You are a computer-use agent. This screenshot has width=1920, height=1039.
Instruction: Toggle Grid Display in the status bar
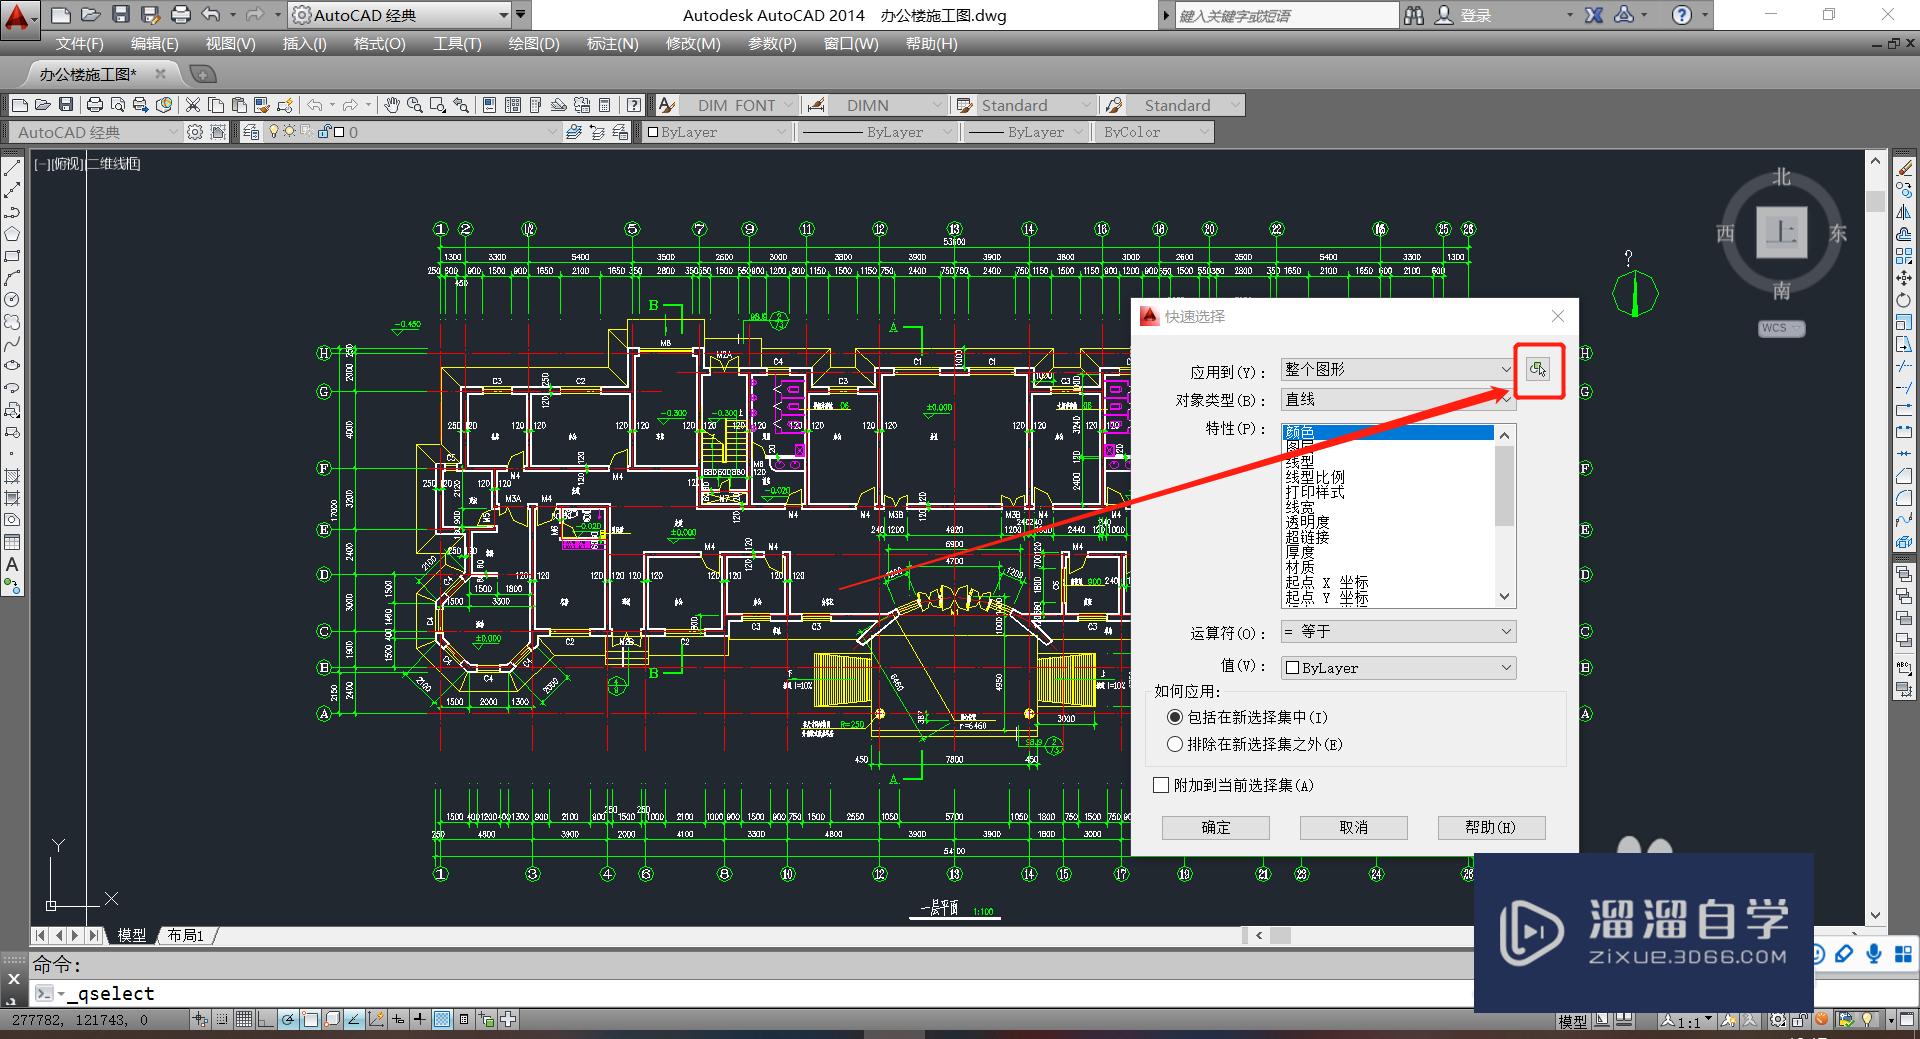244,1020
